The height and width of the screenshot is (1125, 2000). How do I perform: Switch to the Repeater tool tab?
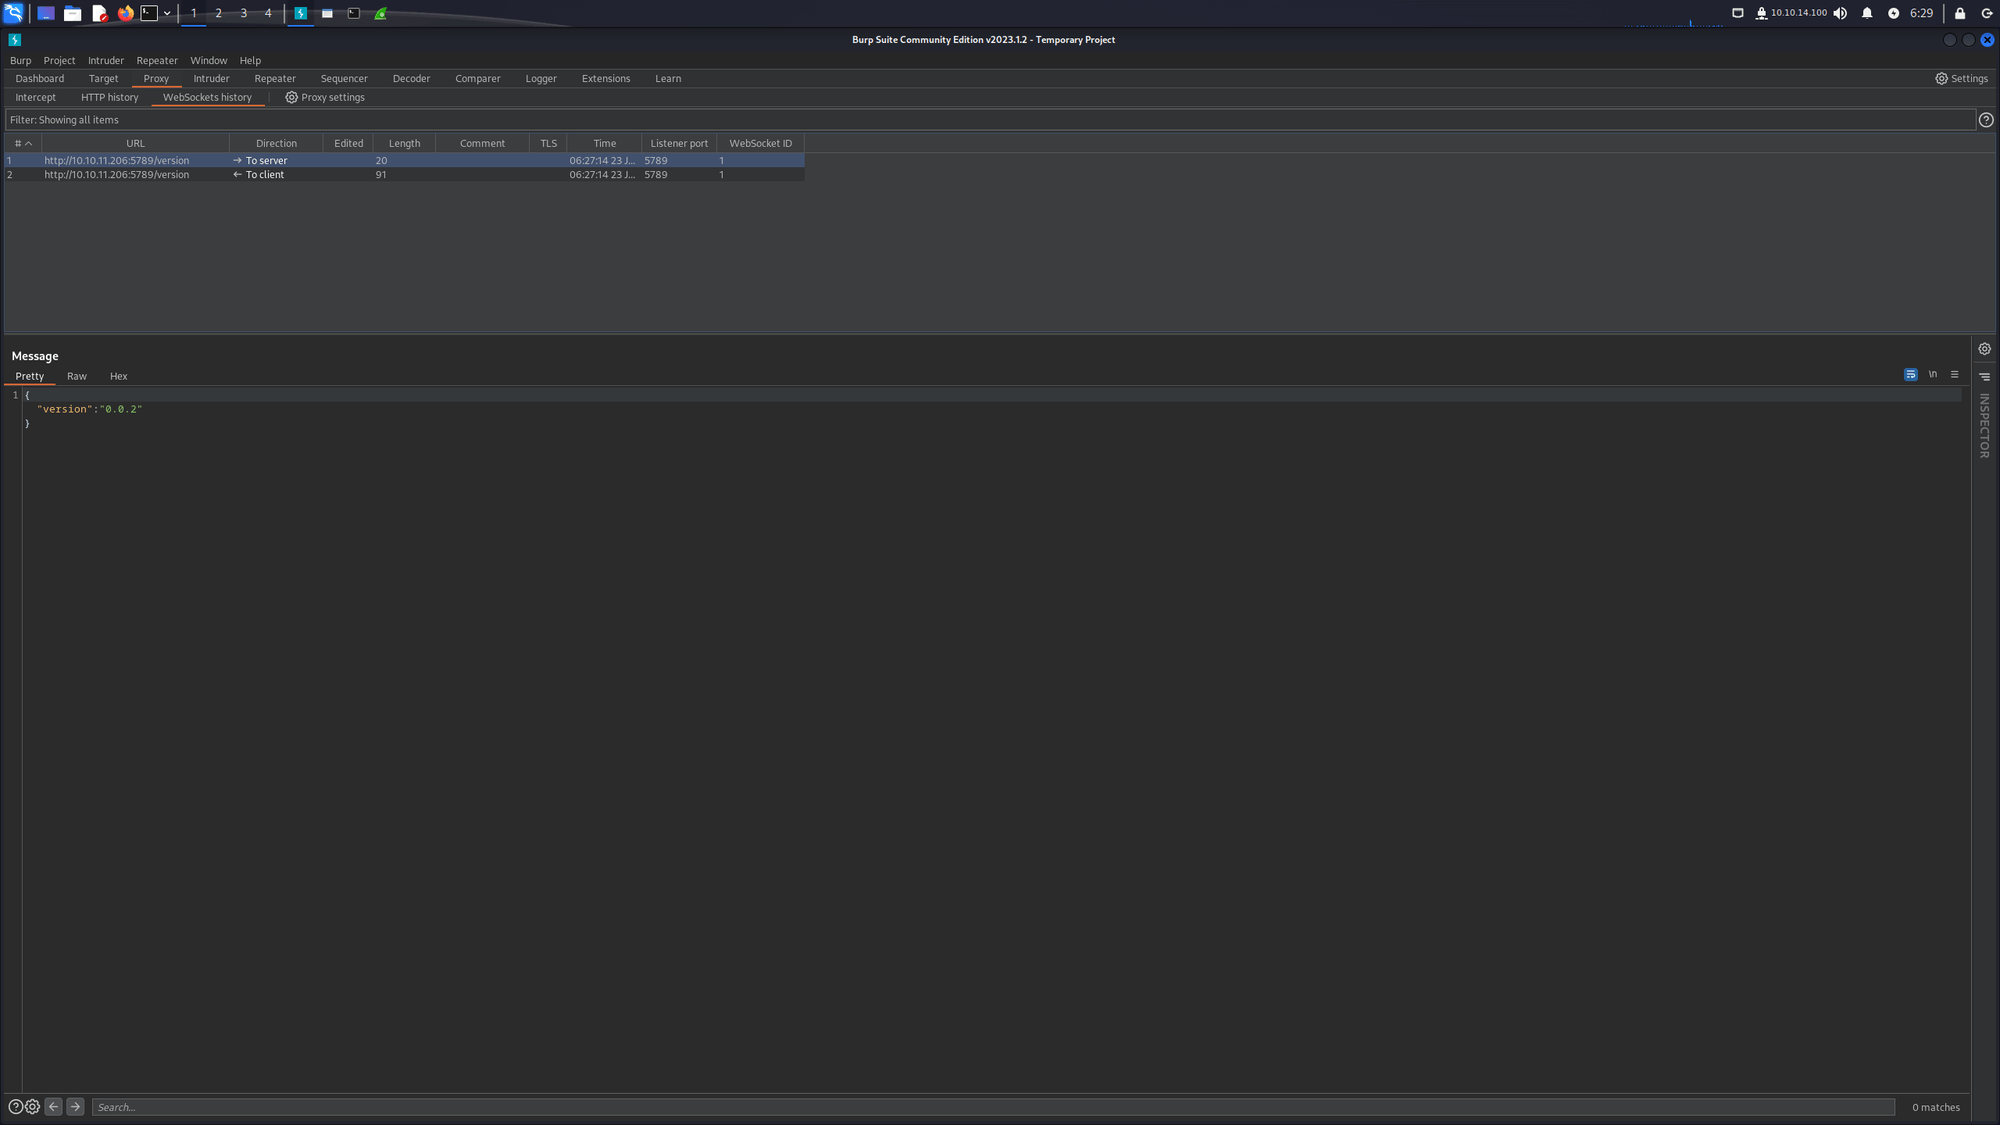click(x=275, y=78)
